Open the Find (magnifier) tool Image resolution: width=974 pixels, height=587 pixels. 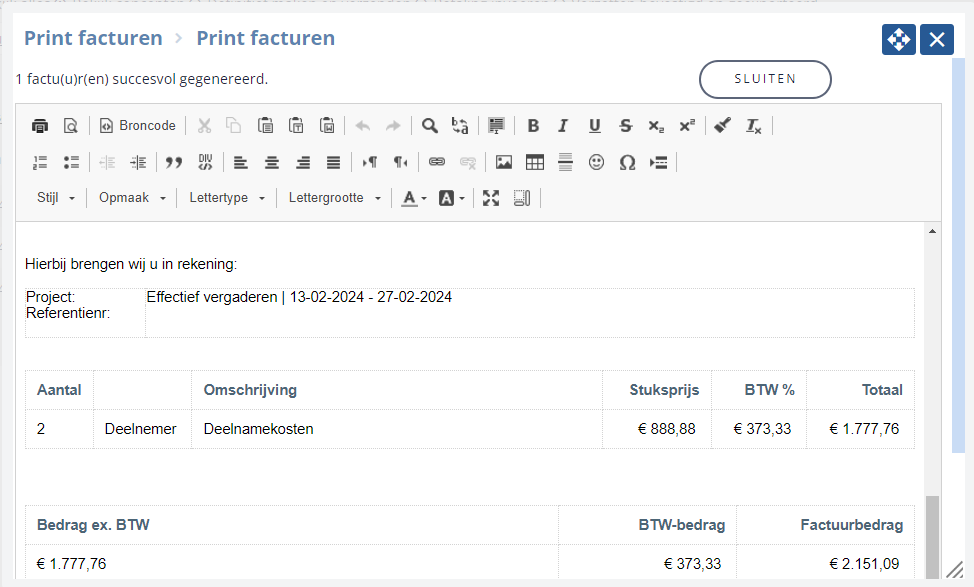click(x=429, y=126)
